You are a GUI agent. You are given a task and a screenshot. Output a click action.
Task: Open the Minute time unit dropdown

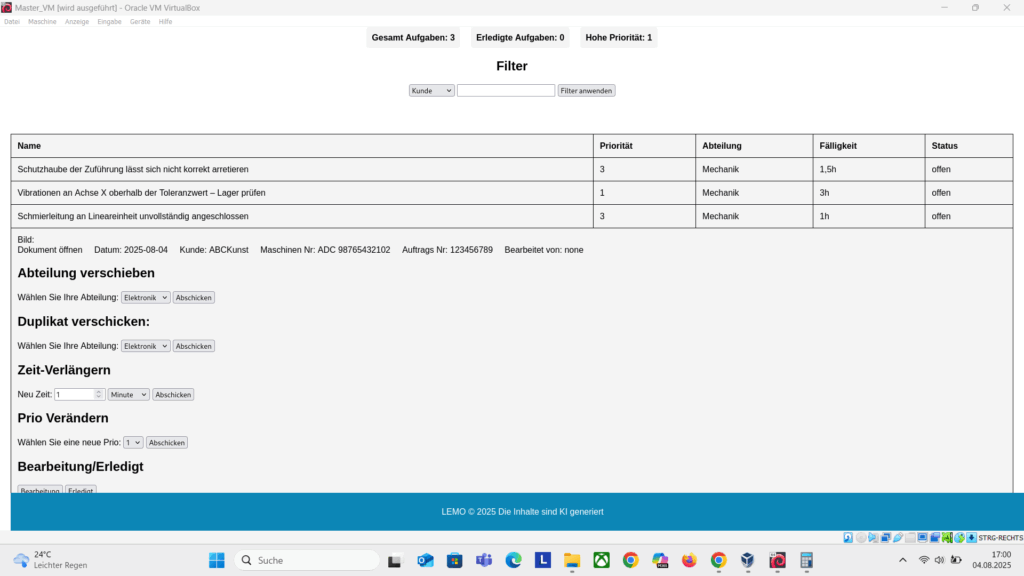click(128, 395)
